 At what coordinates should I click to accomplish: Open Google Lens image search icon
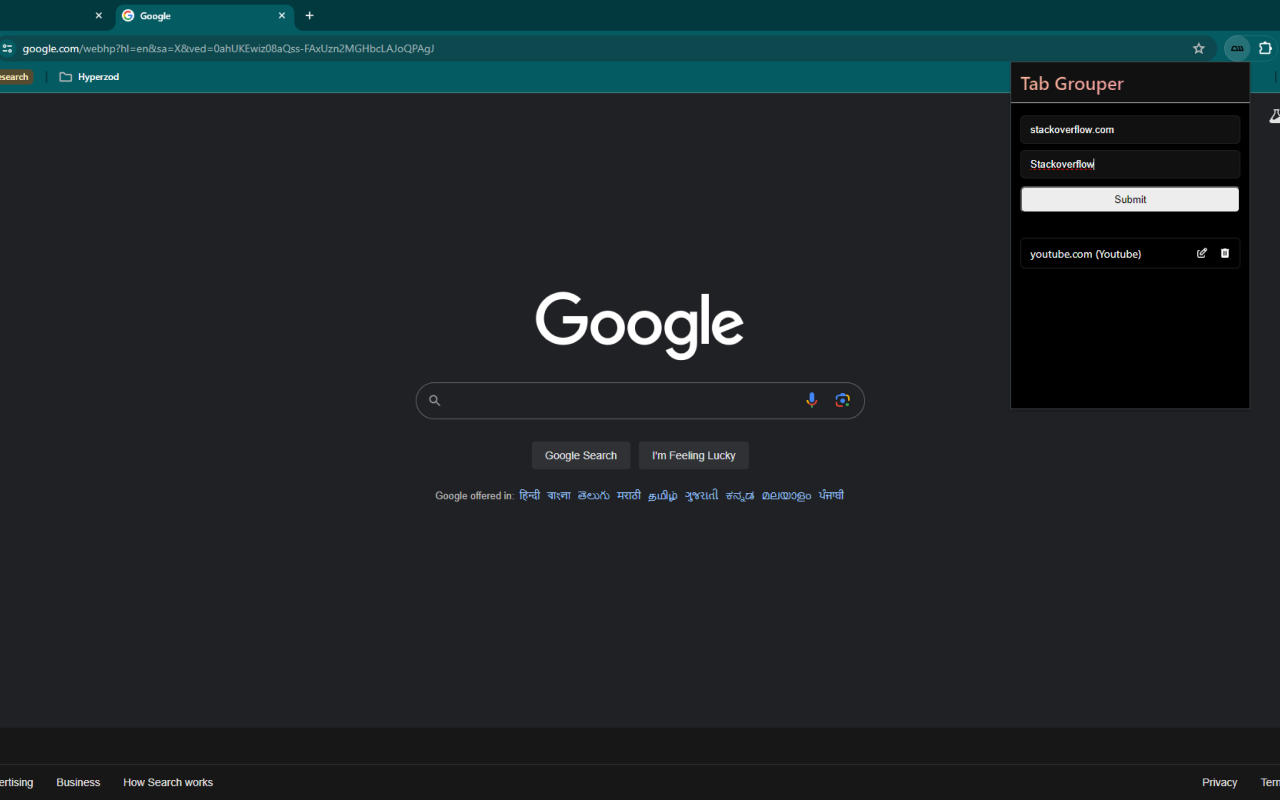point(843,400)
